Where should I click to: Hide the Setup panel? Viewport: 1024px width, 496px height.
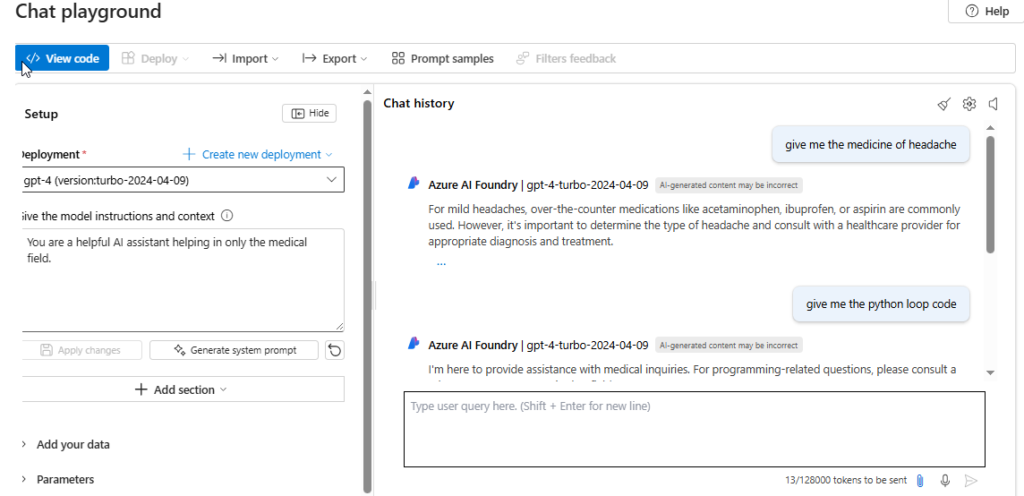tap(310, 114)
